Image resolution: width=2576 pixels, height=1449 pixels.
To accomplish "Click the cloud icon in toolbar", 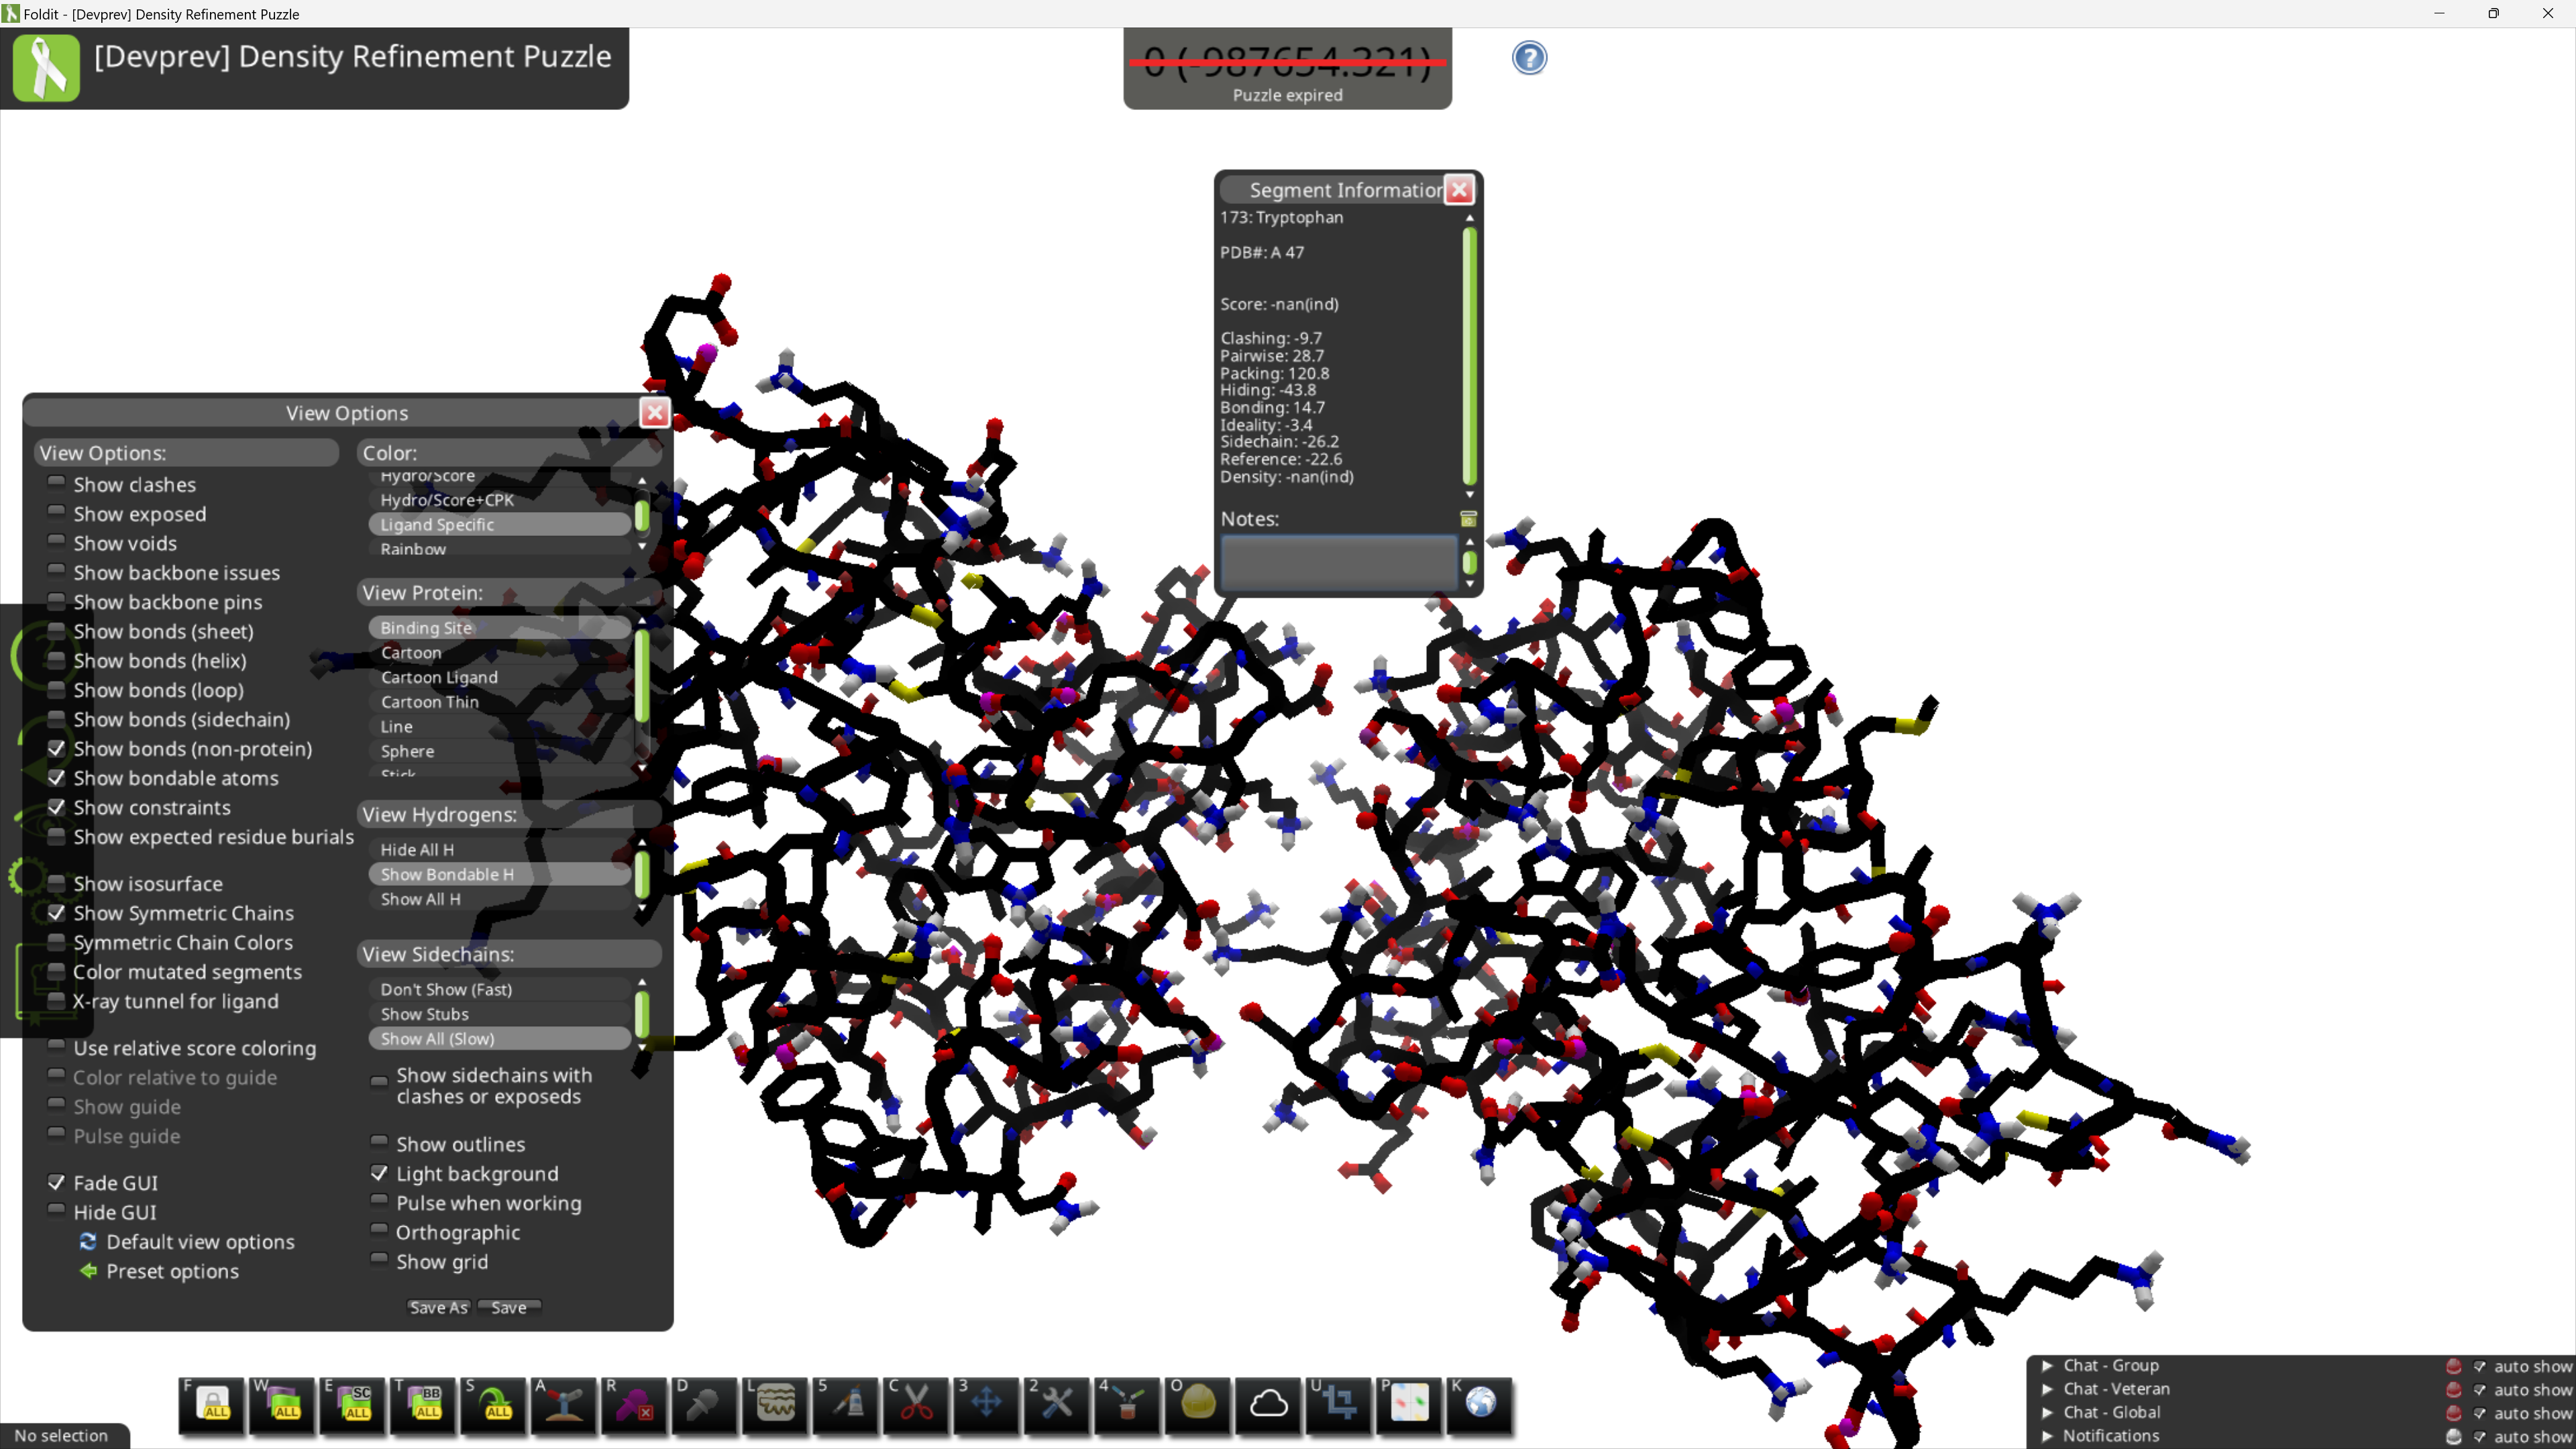I will point(1268,1404).
